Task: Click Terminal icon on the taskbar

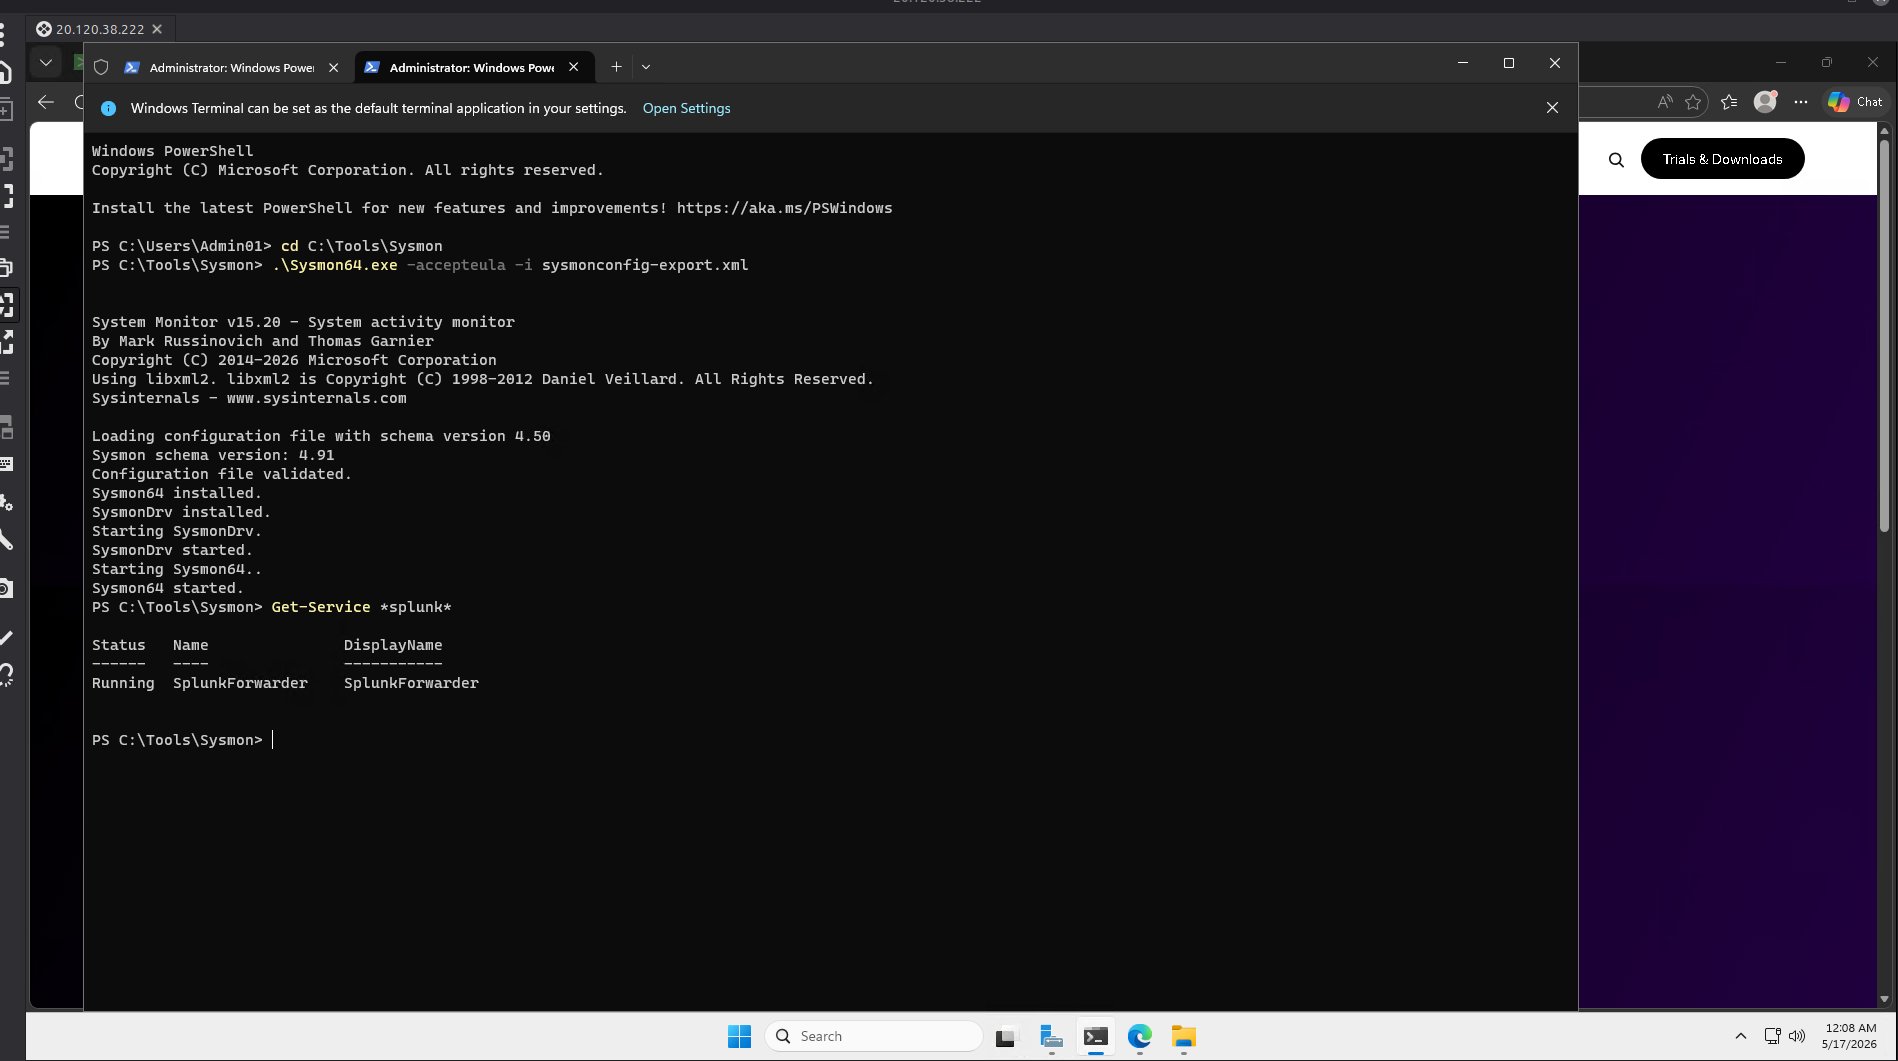Action: pyautogui.click(x=1096, y=1036)
